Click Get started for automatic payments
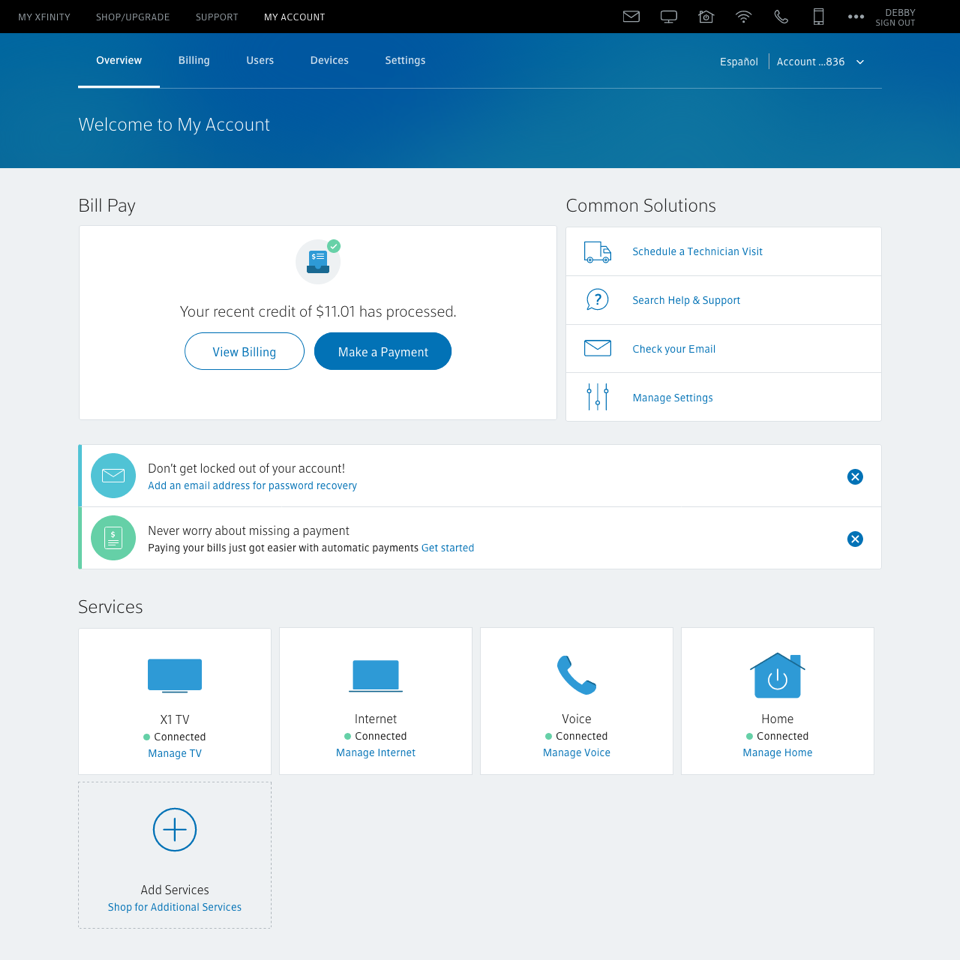The height and width of the screenshot is (960, 960). [448, 548]
